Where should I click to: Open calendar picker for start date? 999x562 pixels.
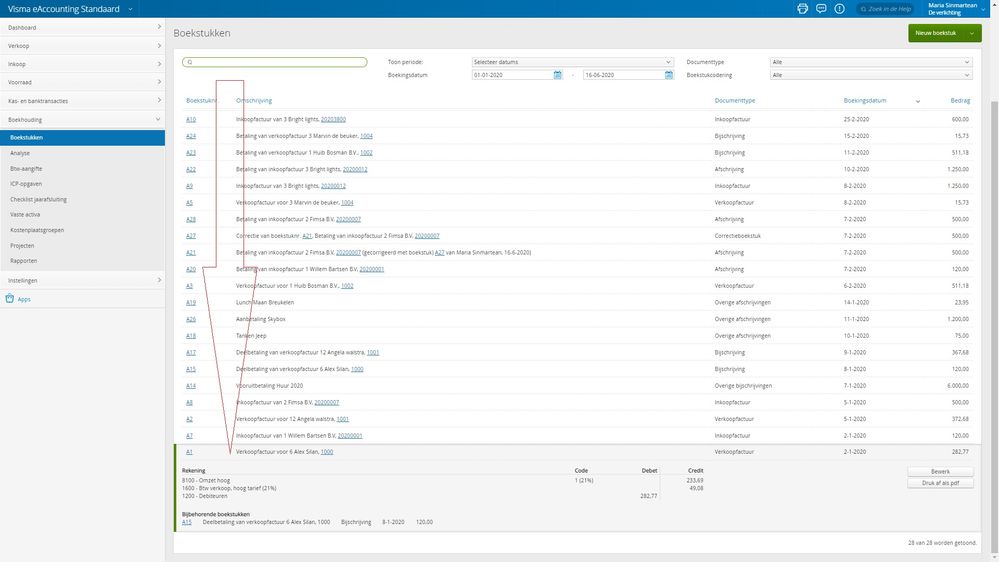click(557, 75)
